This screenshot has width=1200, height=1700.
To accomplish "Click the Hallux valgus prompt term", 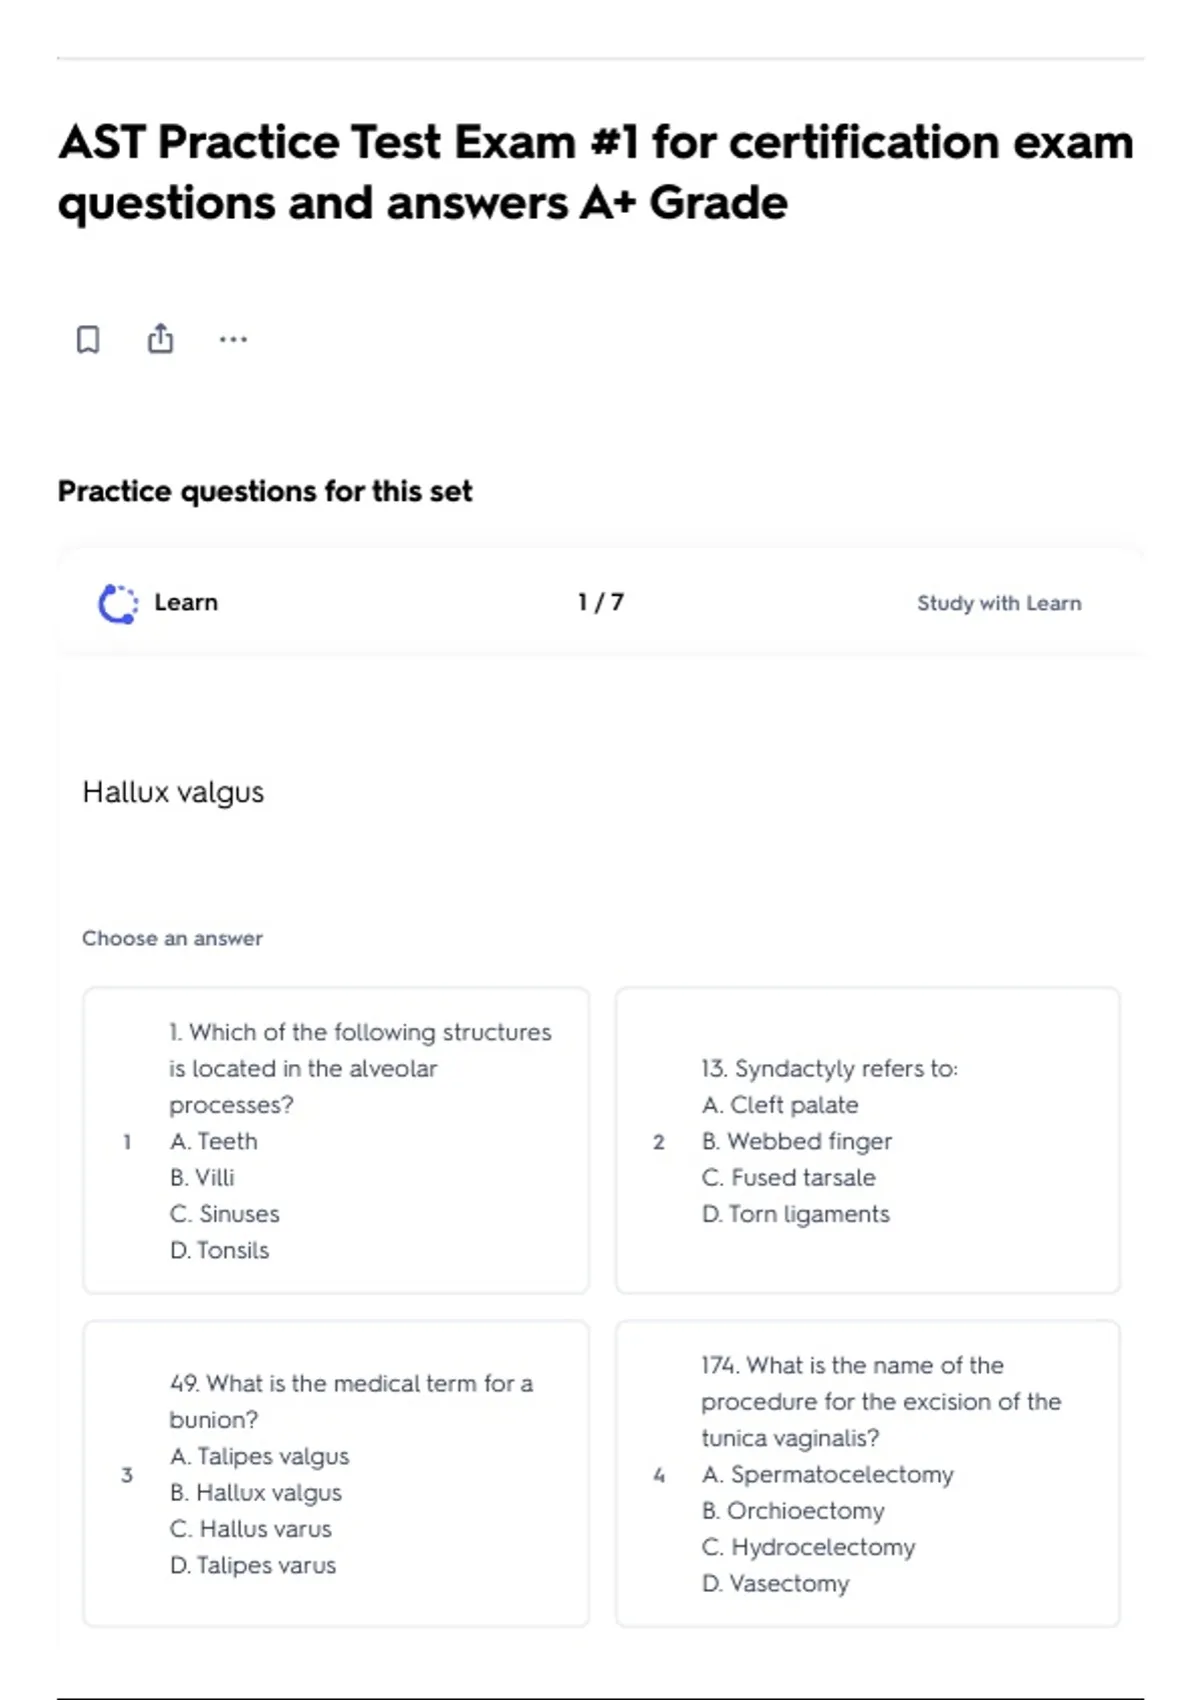I will click(x=173, y=792).
